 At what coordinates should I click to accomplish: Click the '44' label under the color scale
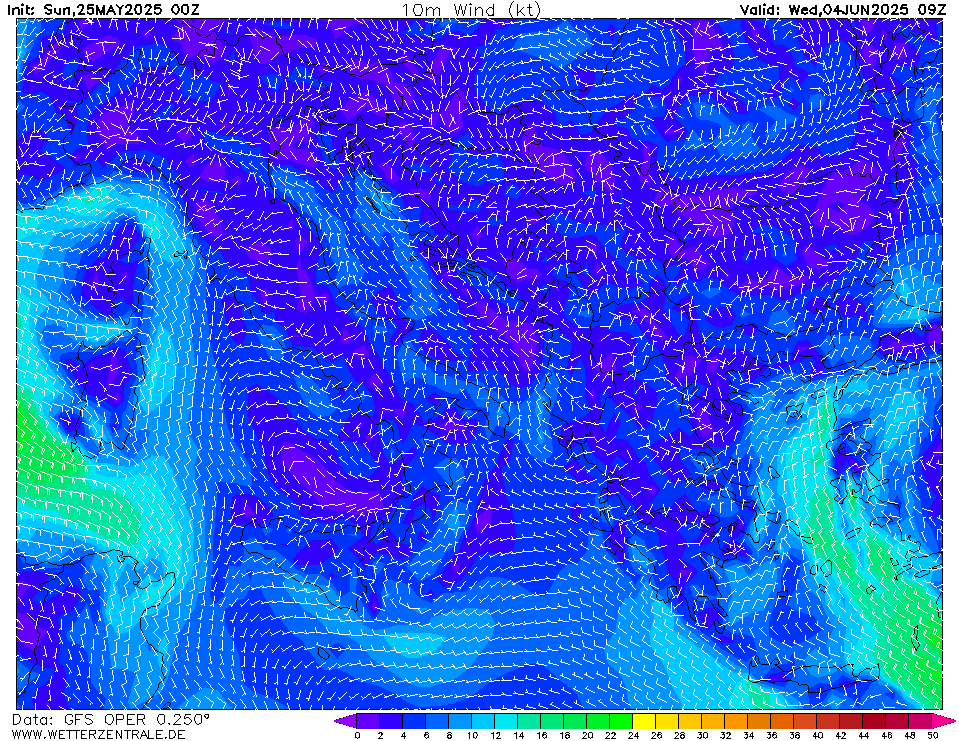(x=863, y=735)
